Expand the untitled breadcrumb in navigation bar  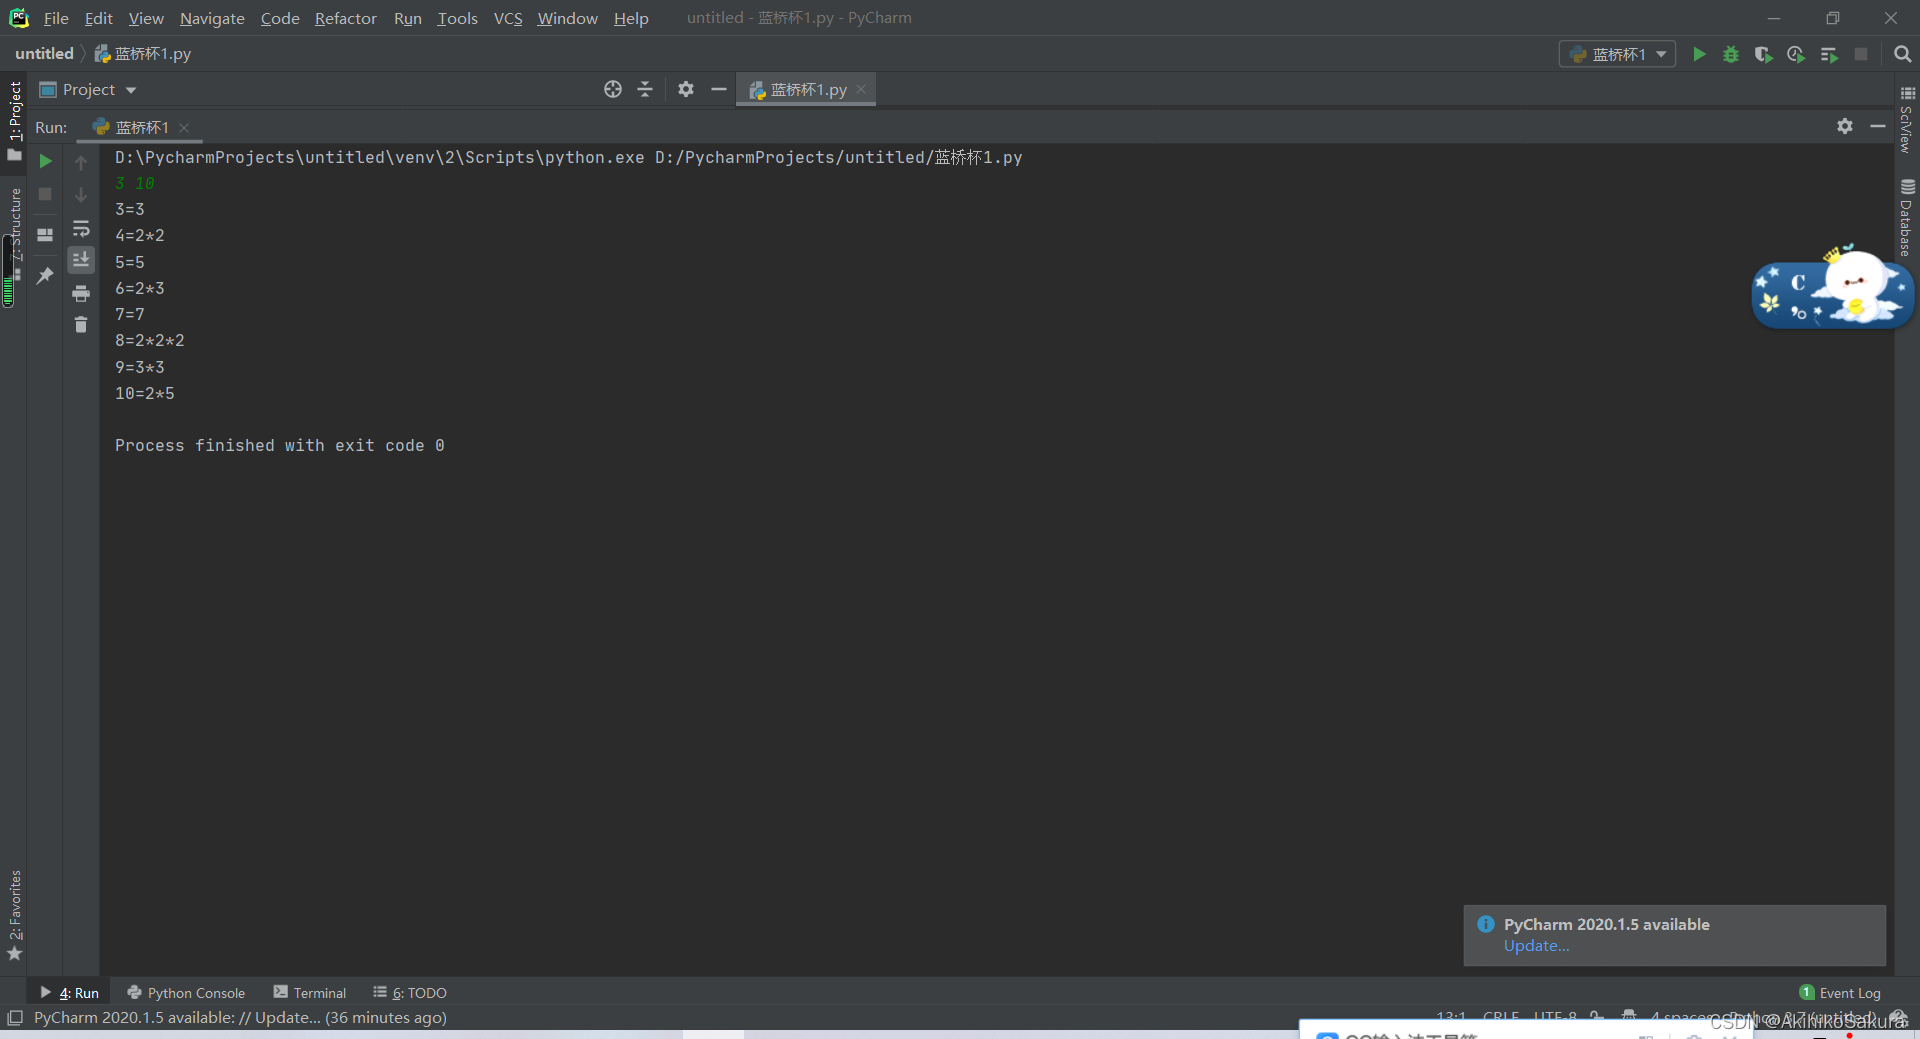coord(44,53)
